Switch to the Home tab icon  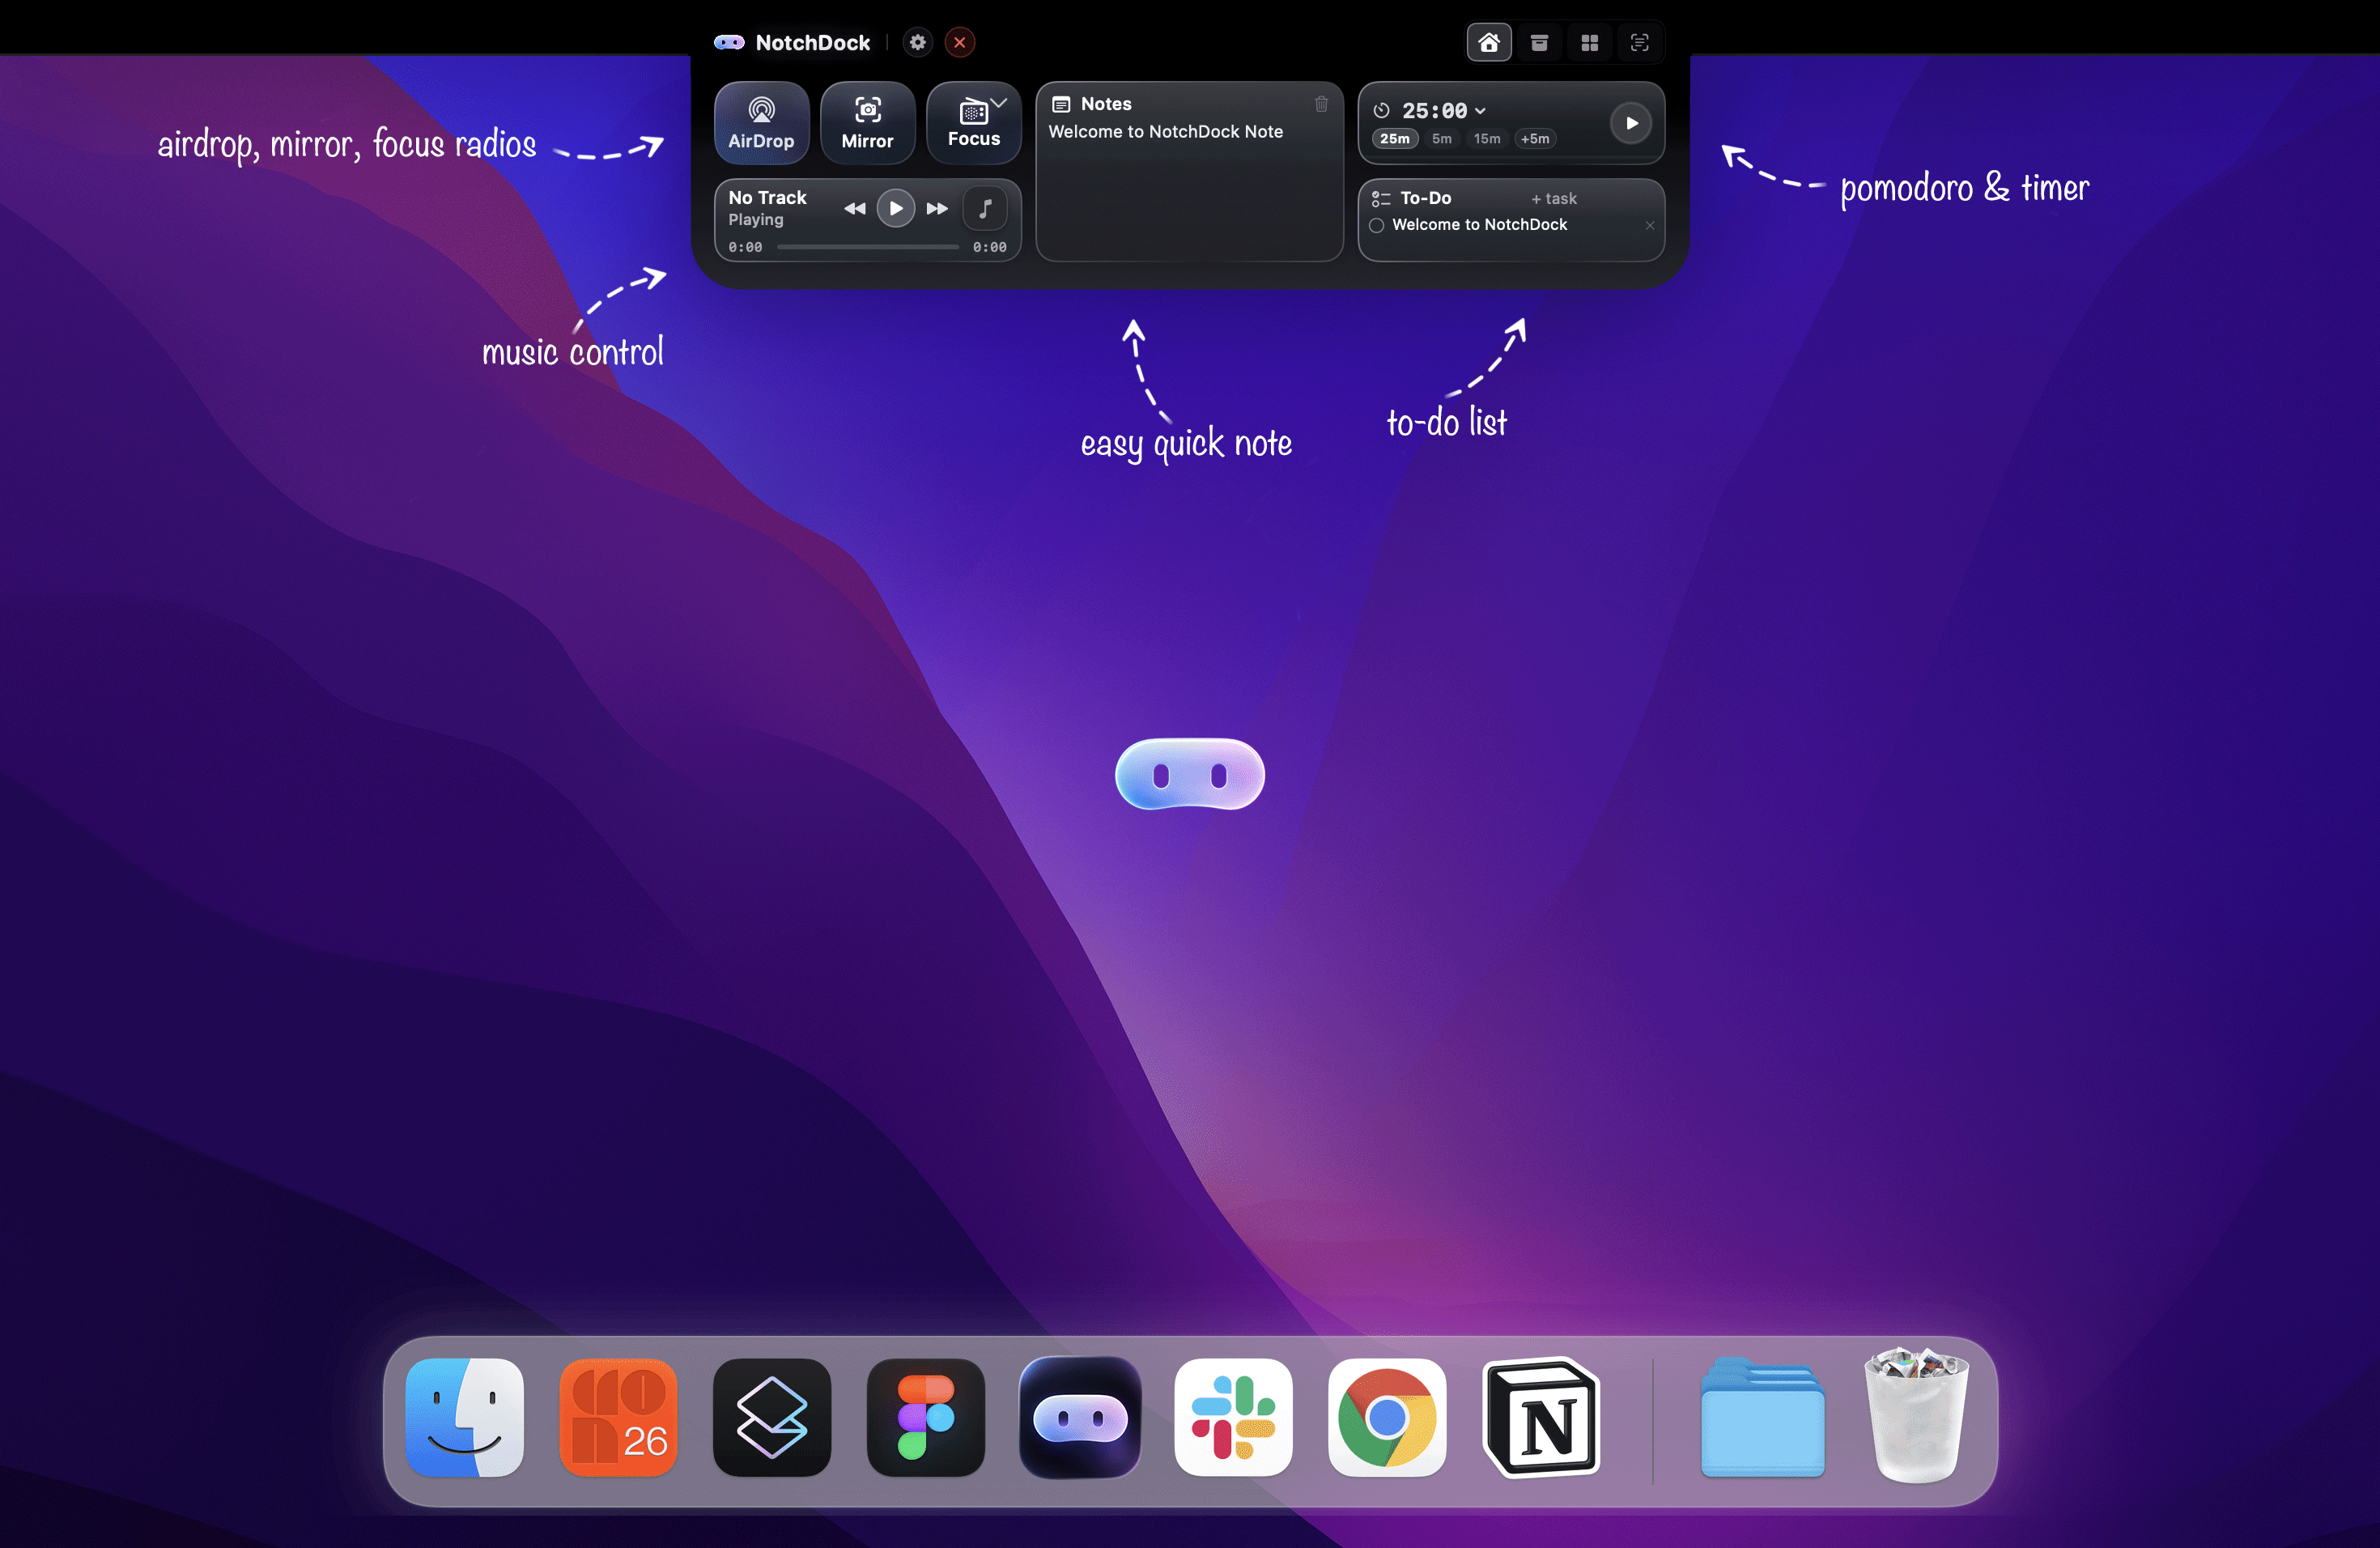(x=1489, y=42)
